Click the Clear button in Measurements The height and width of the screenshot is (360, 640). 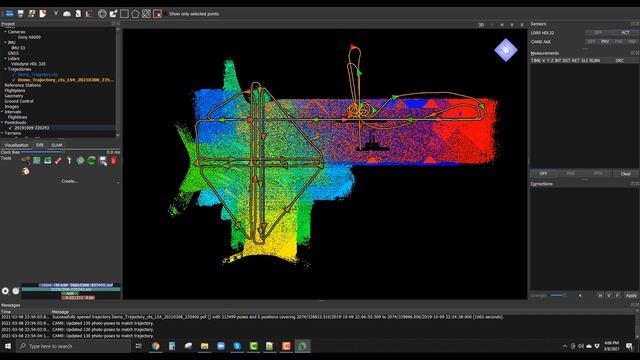tap(626, 173)
